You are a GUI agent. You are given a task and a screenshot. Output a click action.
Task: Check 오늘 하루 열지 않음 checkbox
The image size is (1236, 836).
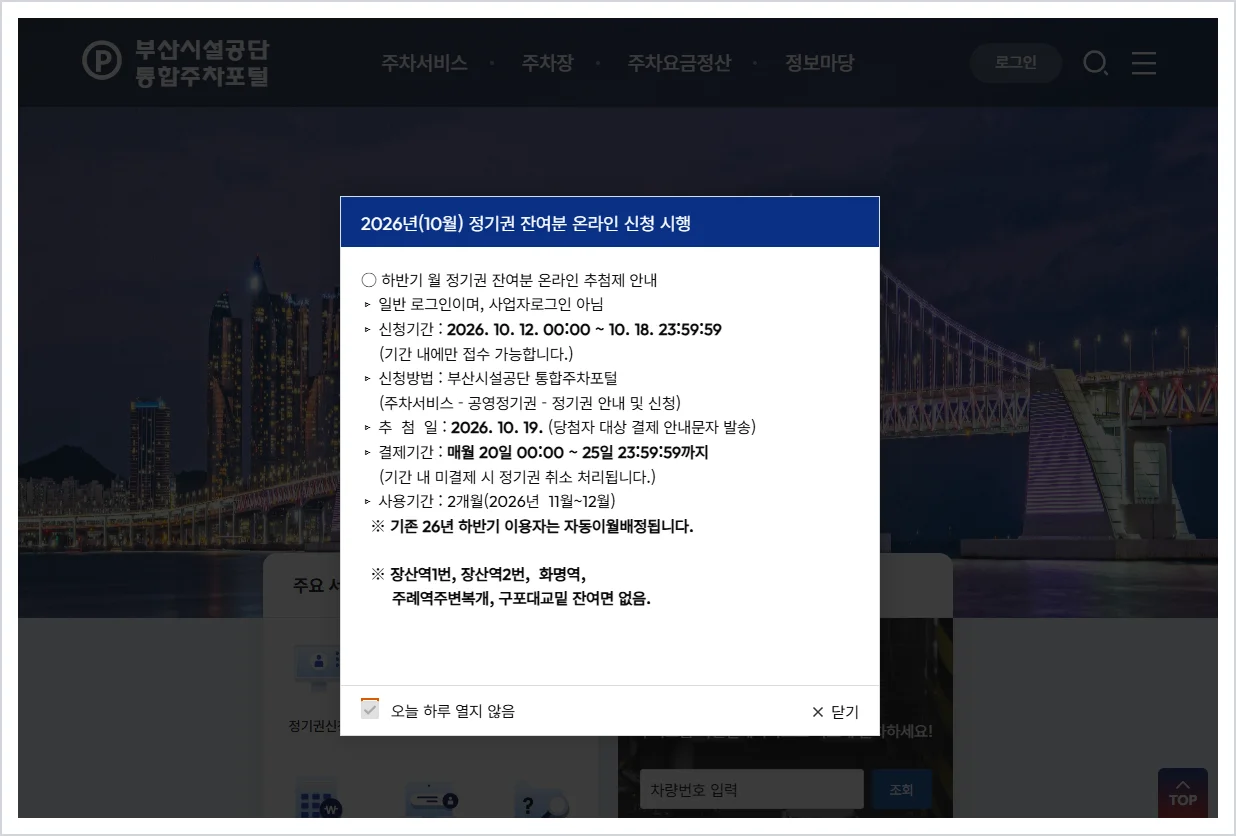coord(370,709)
